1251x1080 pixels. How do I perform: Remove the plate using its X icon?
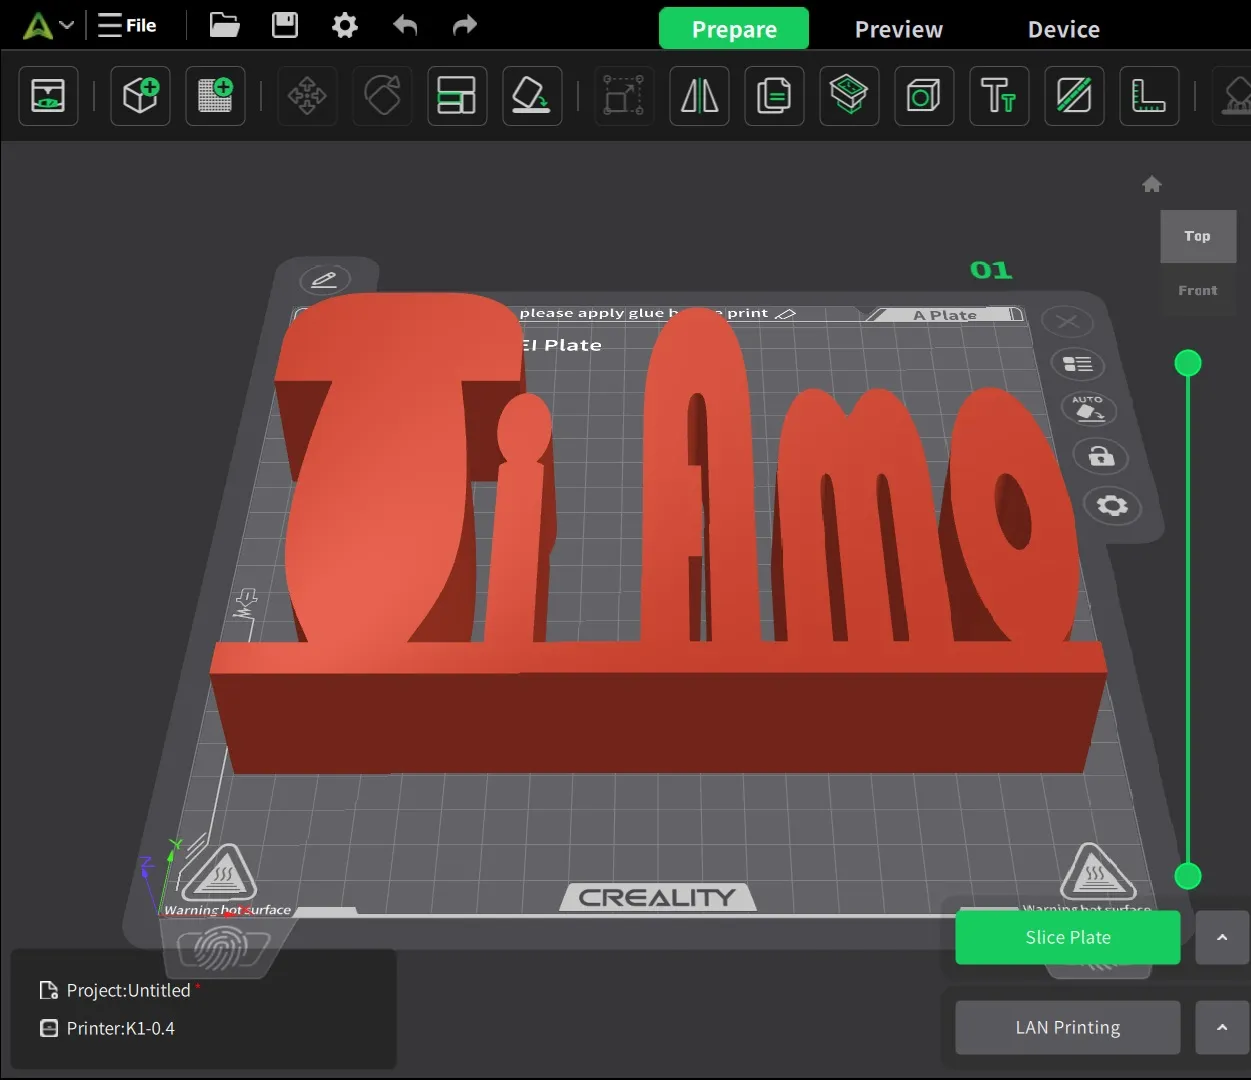(1067, 322)
